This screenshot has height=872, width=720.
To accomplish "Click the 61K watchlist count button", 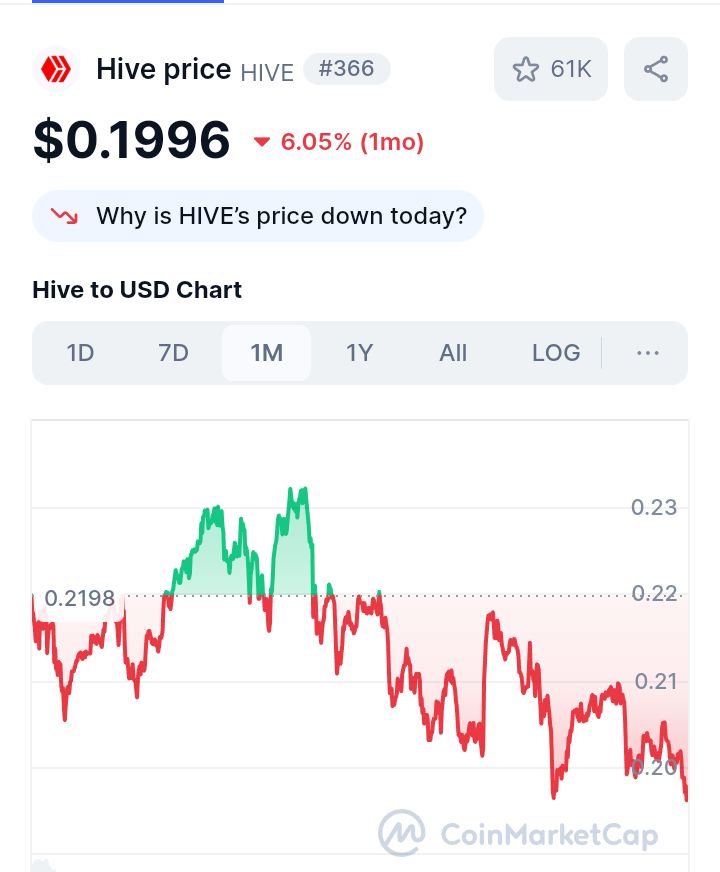I will [x=551, y=69].
